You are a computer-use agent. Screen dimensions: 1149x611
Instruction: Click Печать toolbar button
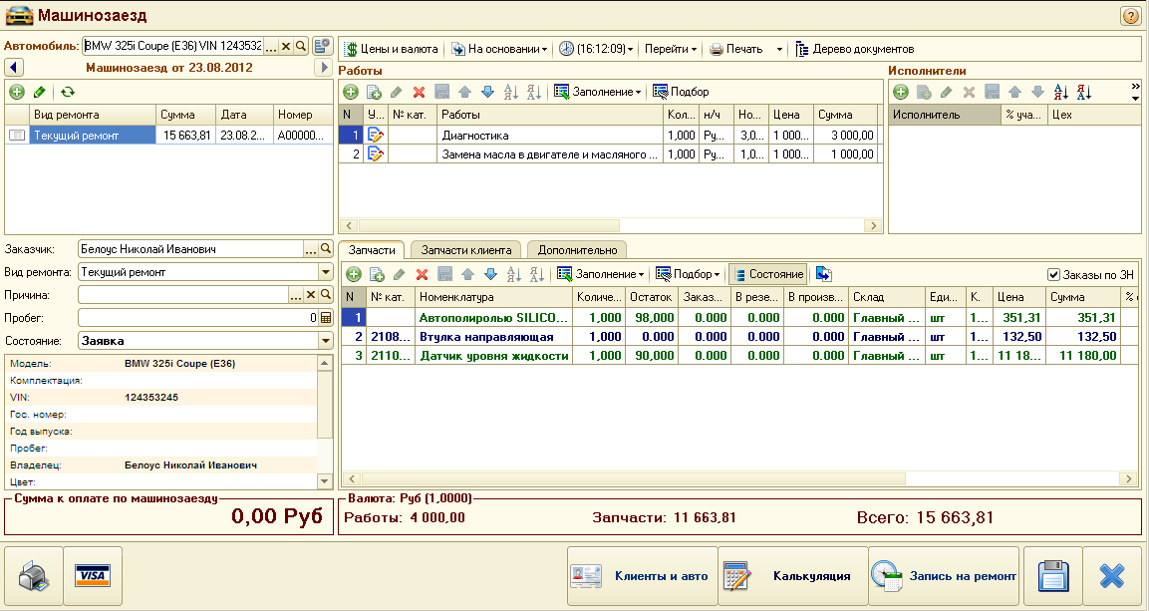[x=736, y=49]
